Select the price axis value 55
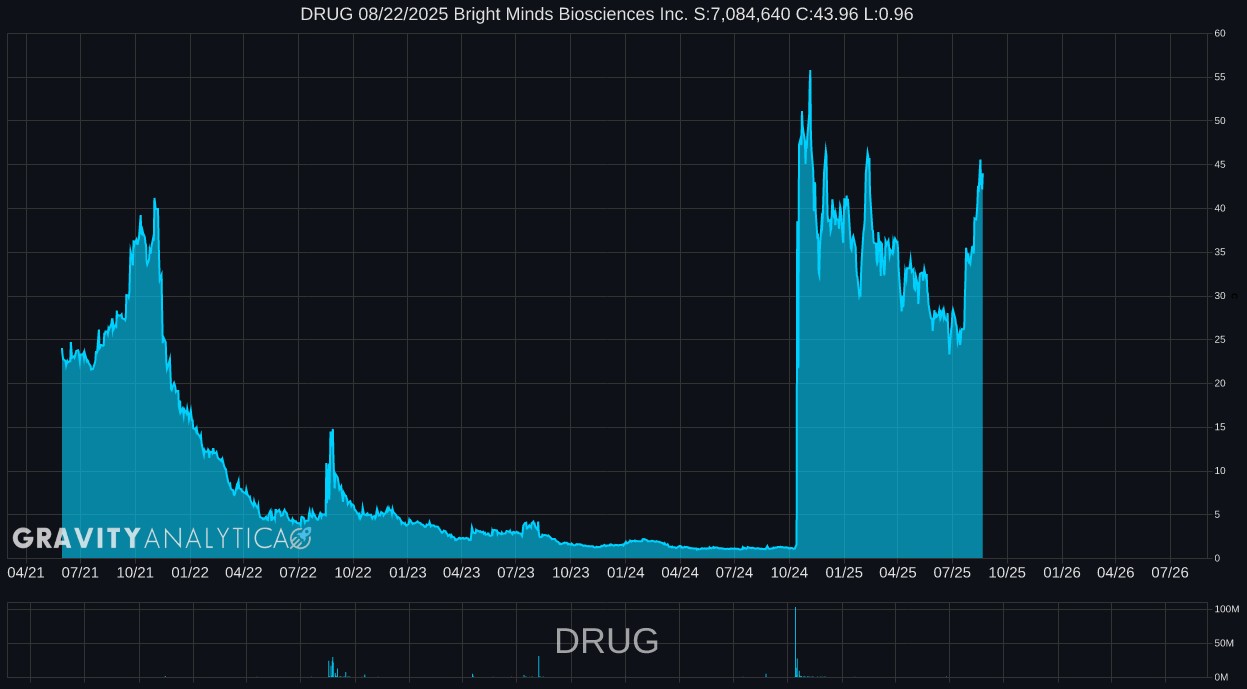 [x=1220, y=78]
